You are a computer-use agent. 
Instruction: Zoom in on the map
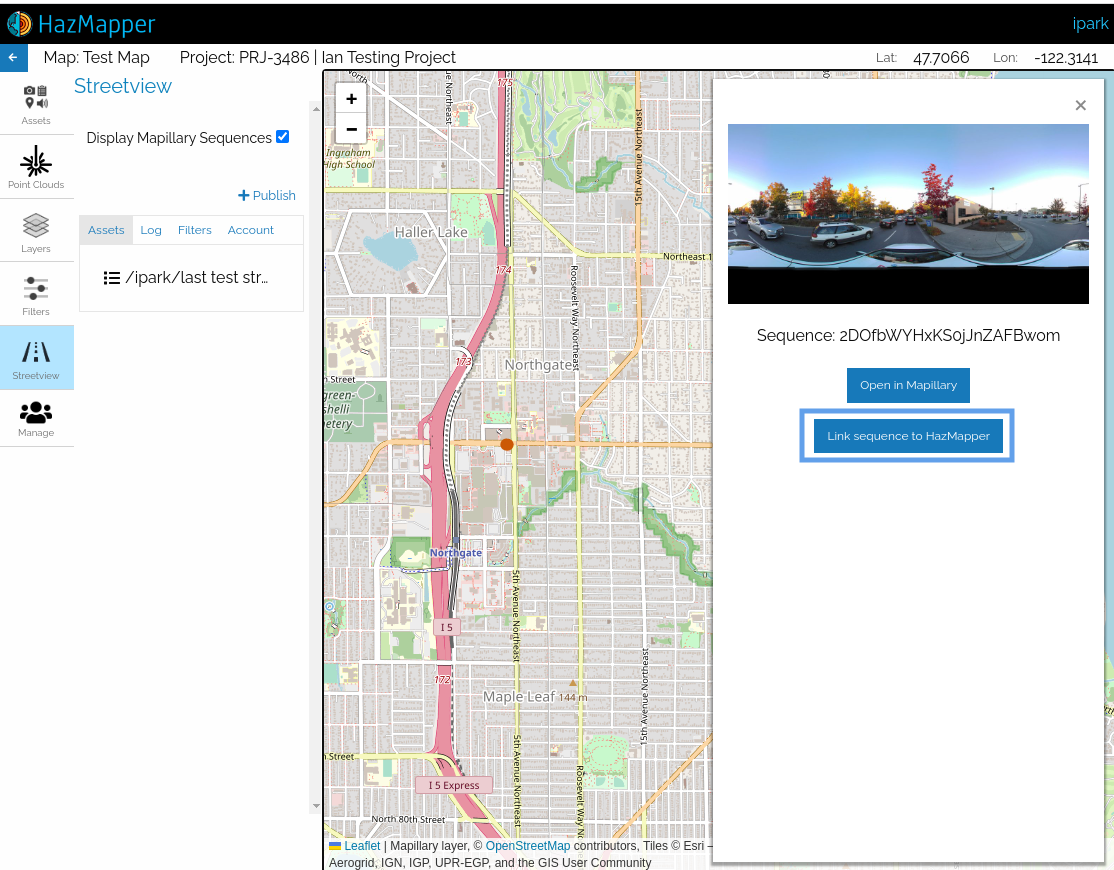pyautogui.click(x=351, y=99)
